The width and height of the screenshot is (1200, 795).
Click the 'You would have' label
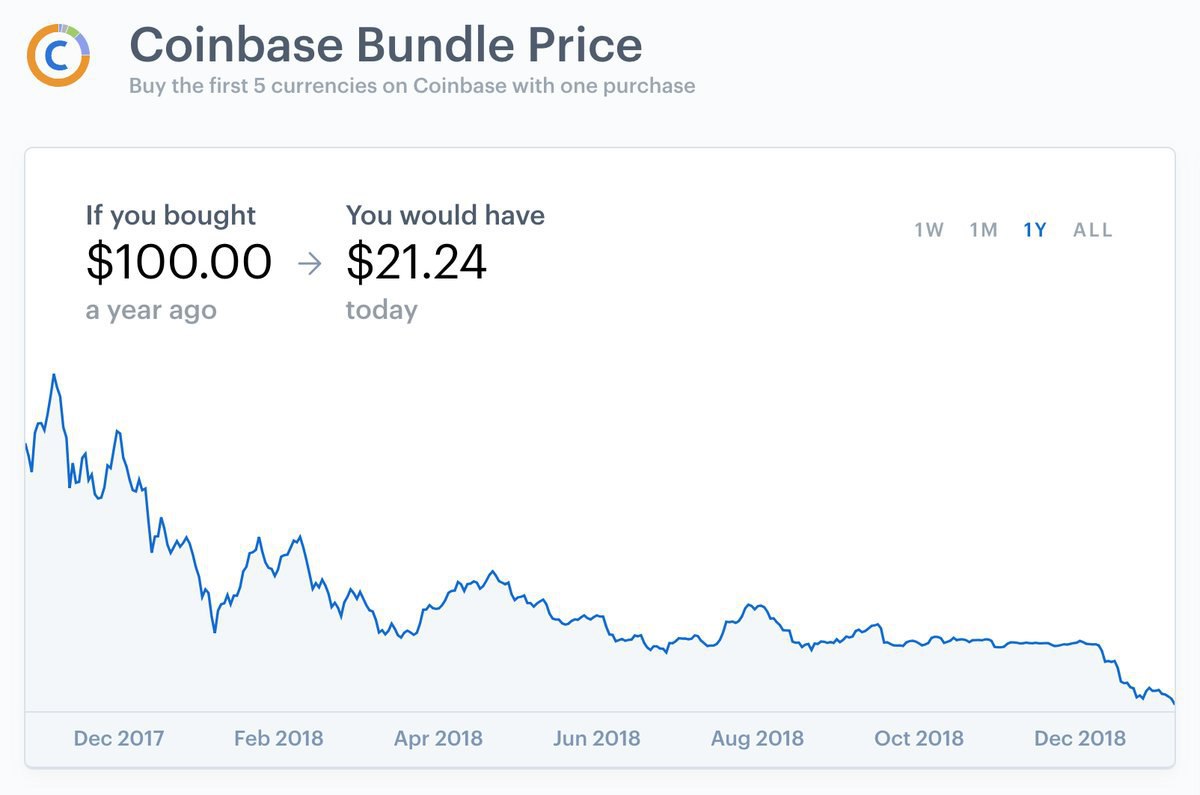tap(445, 215)
